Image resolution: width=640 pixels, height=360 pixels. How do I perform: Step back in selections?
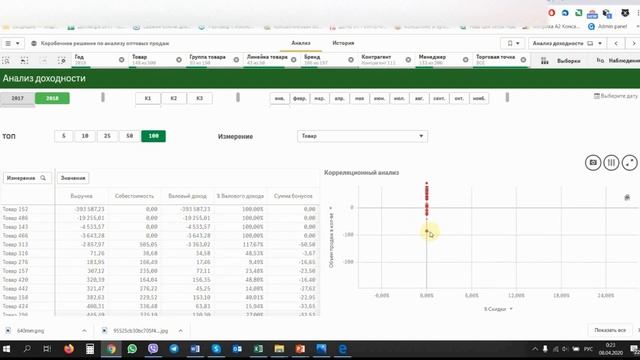pos(24,60)
